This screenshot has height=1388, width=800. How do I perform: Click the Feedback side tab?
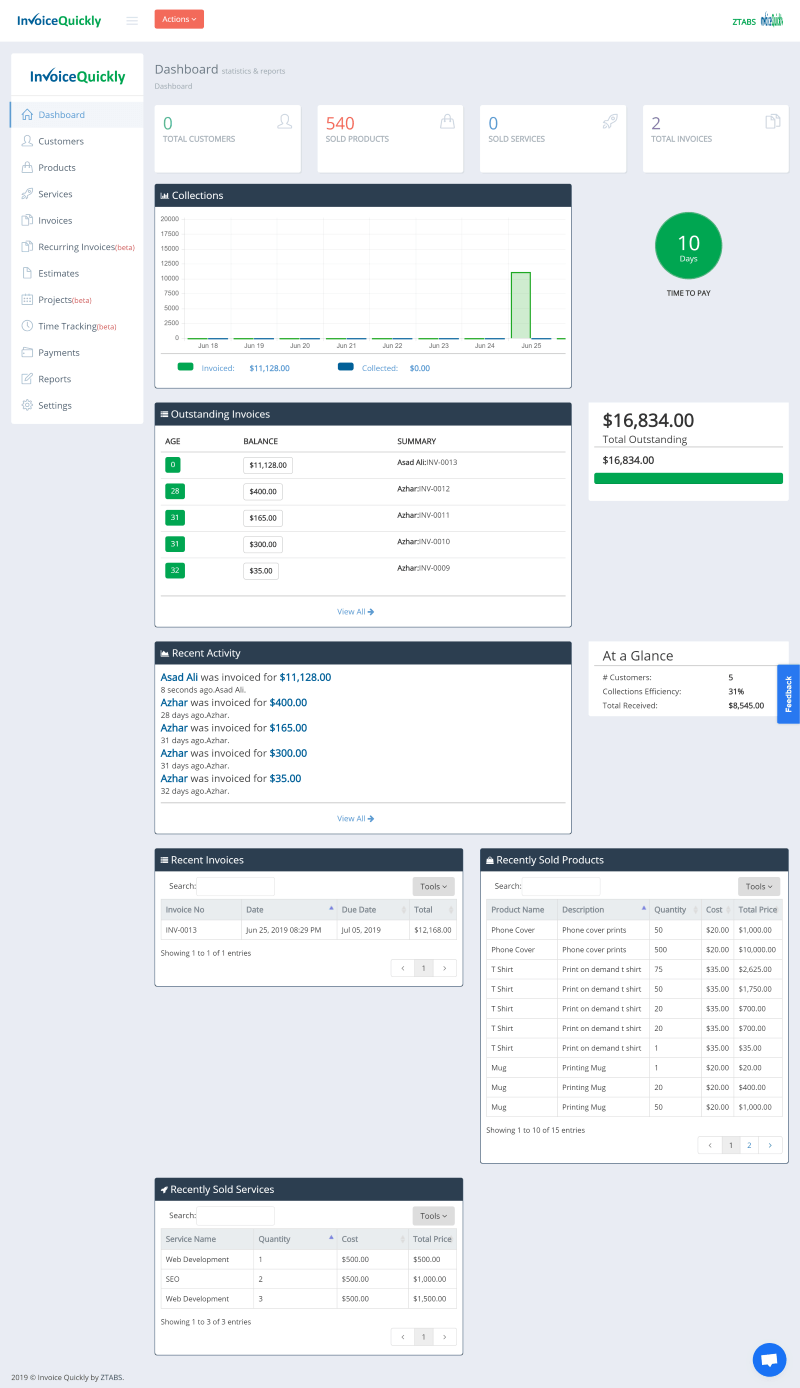click(788, 694)
